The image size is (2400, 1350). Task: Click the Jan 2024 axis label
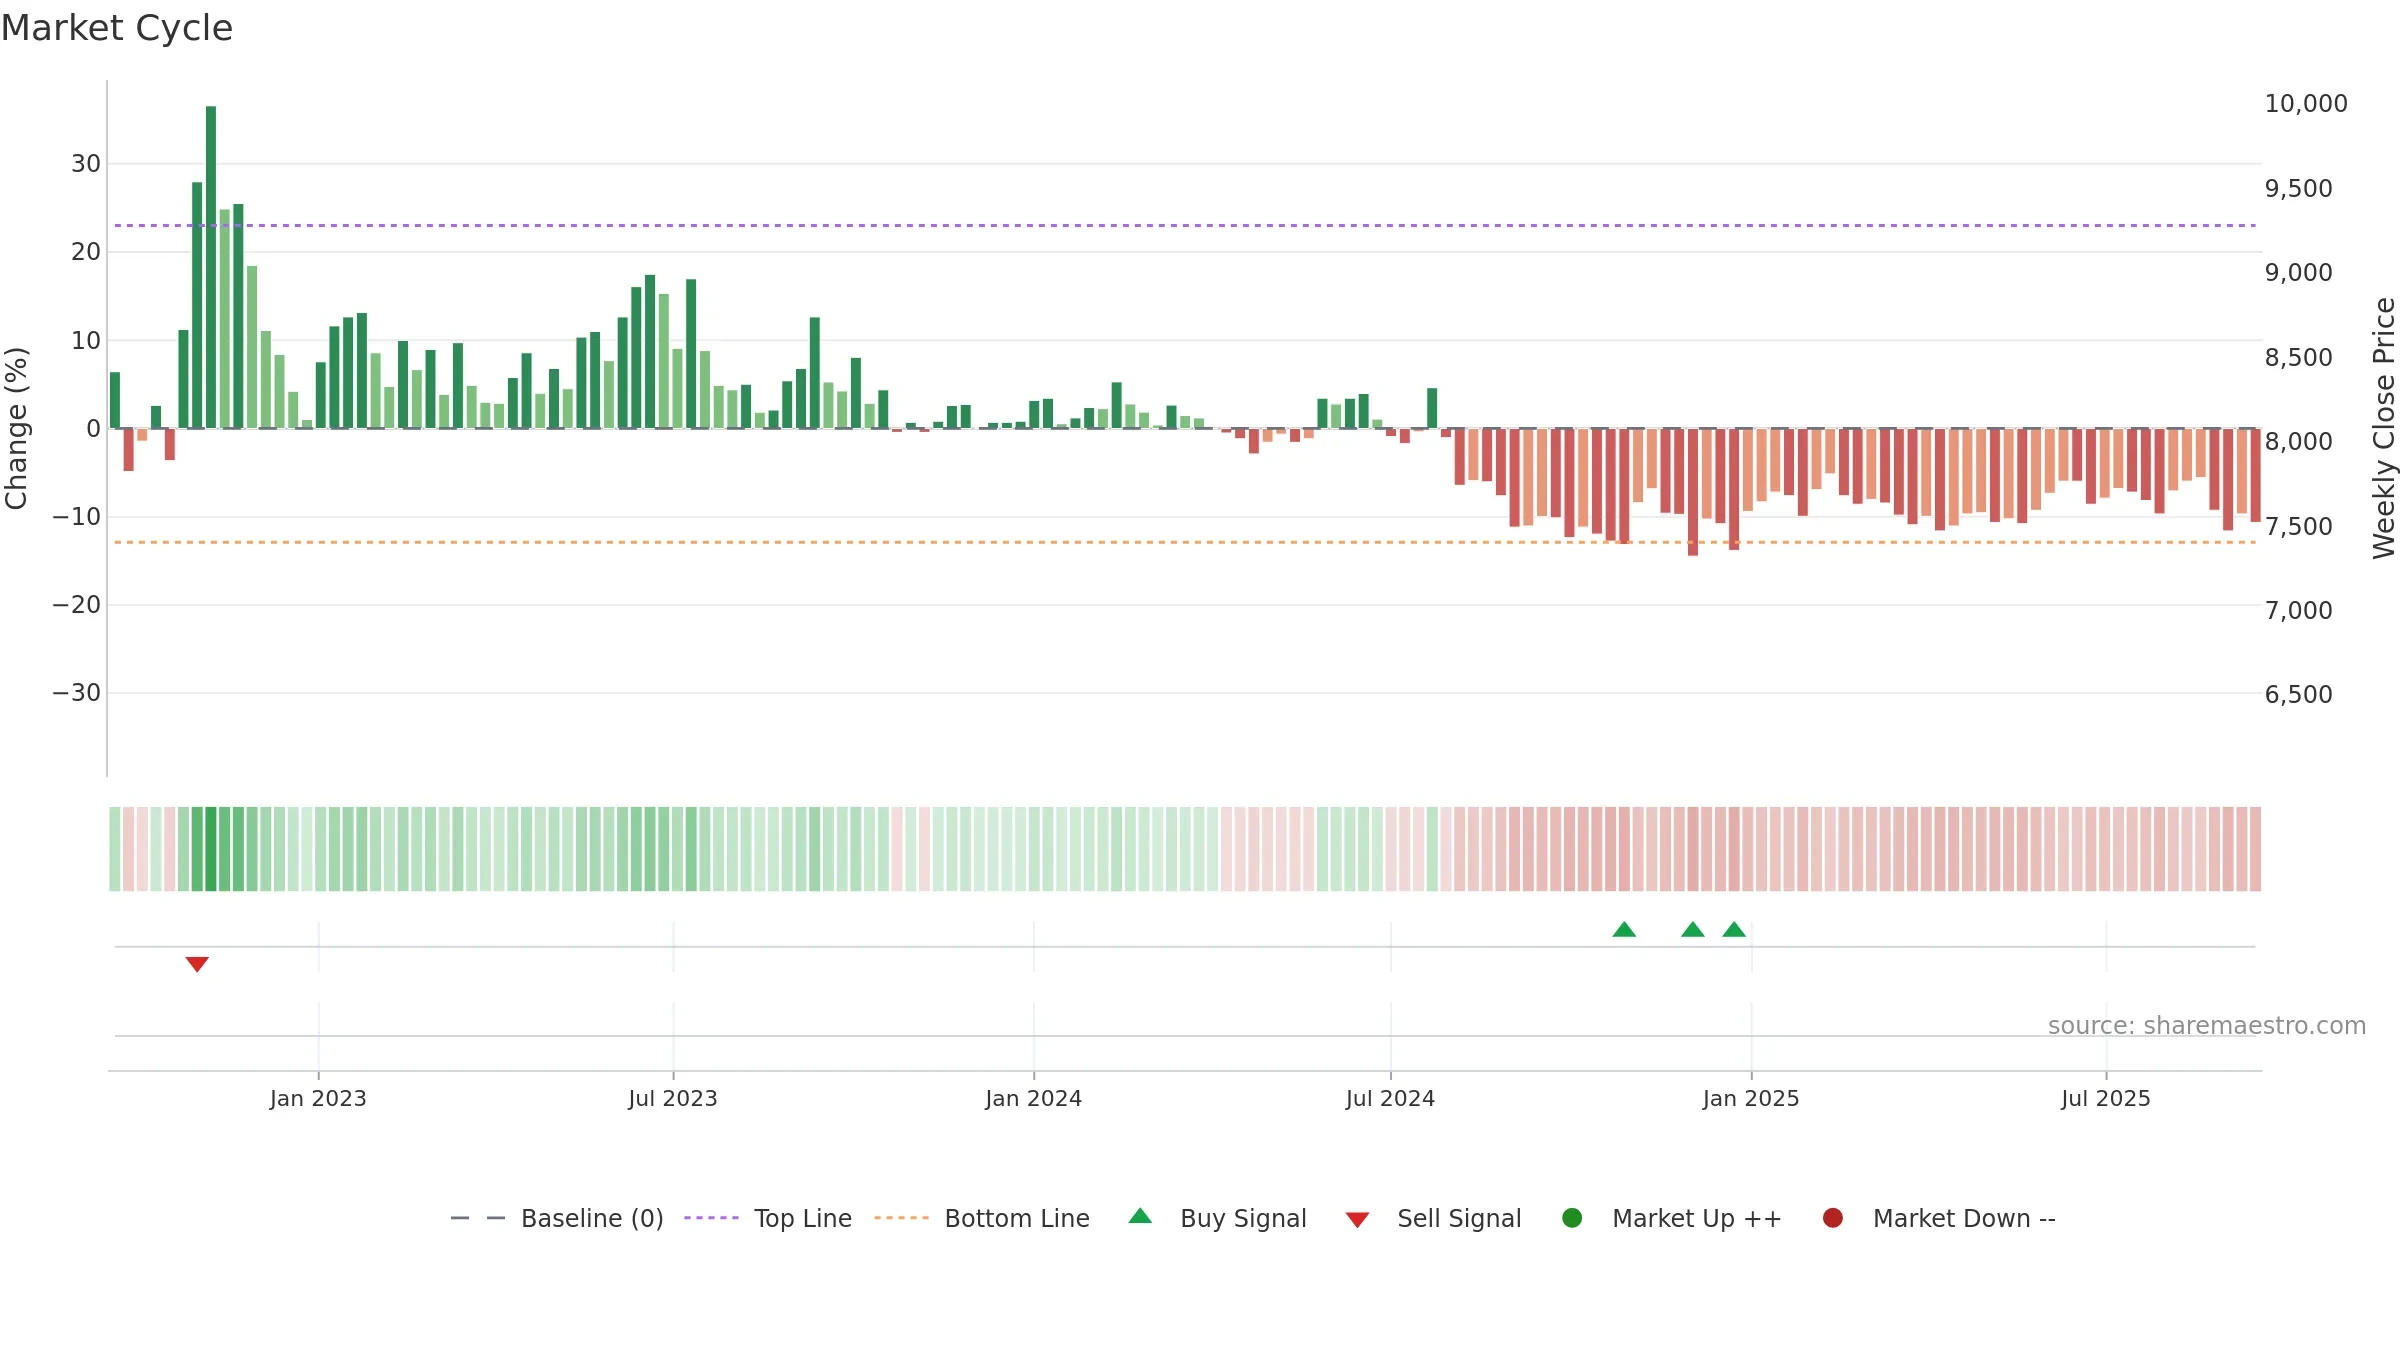pyautogui.click(x=1033, y=1098)
